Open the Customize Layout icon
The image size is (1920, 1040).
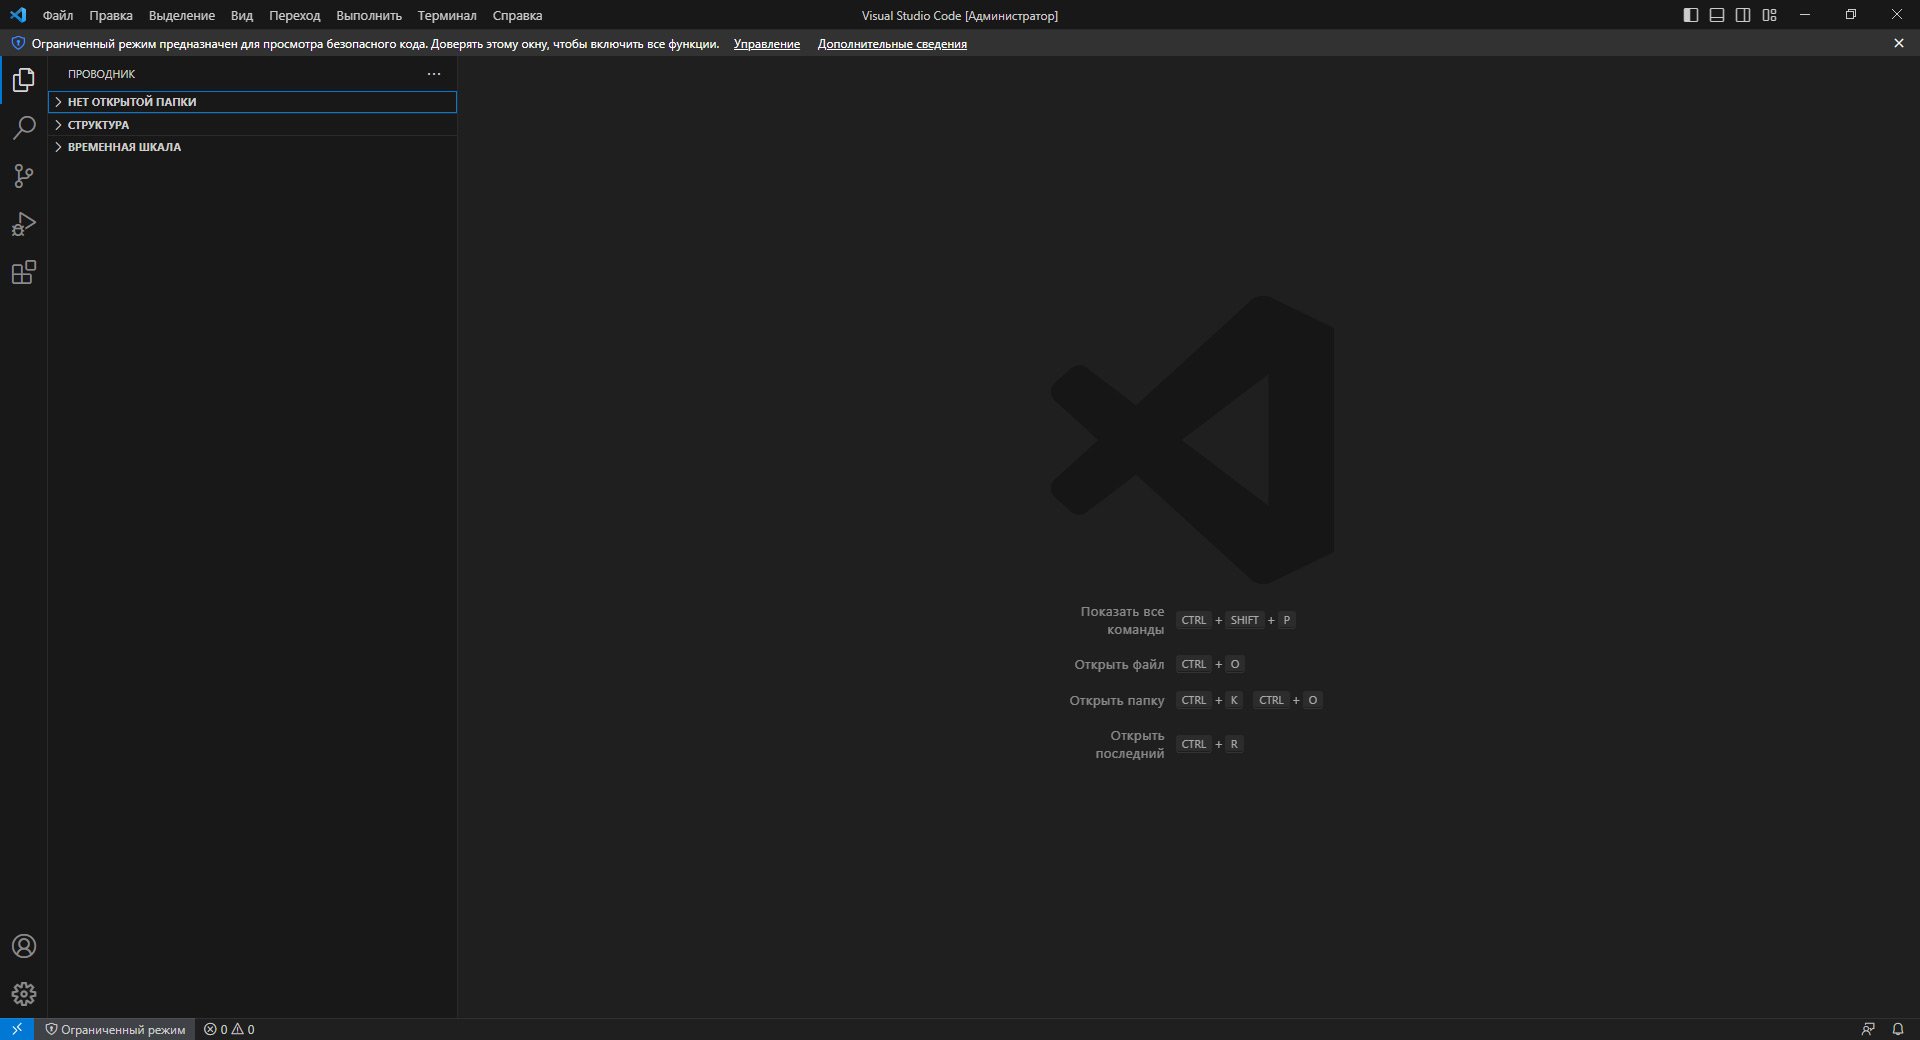click(x=1770, y=15)
